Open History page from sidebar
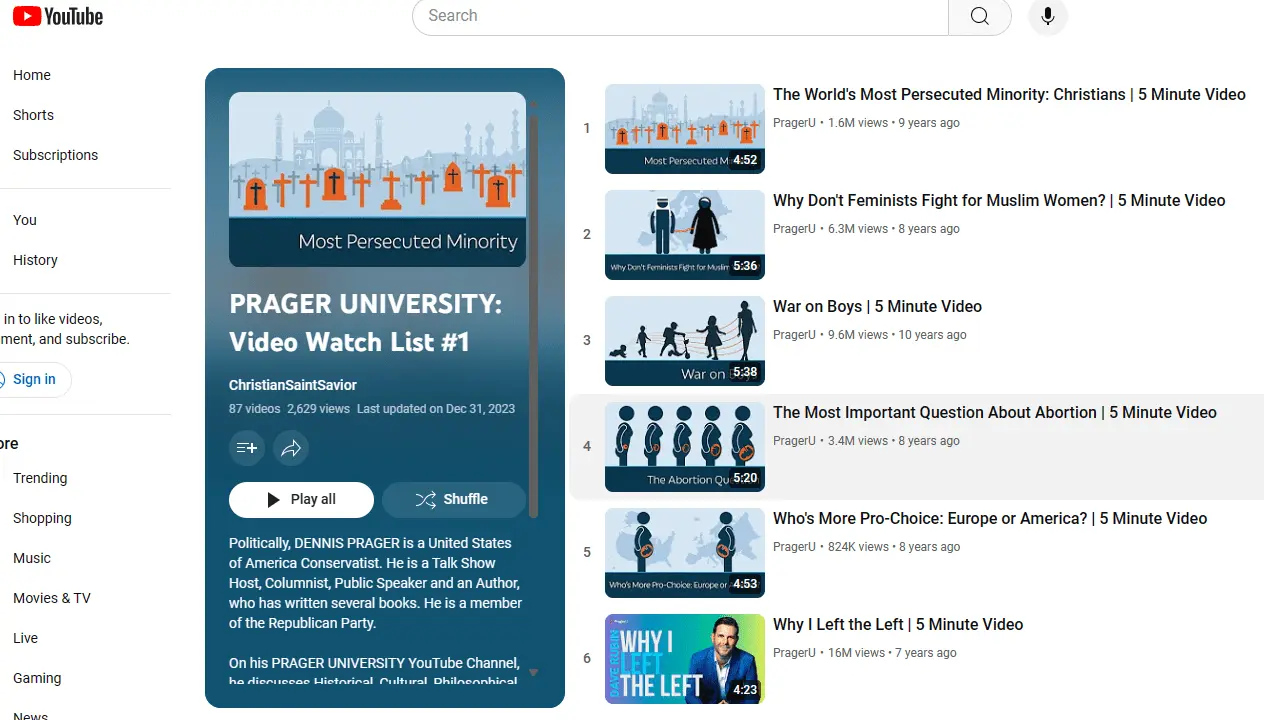The image size is (1264, 720). [x=36, y=260]
